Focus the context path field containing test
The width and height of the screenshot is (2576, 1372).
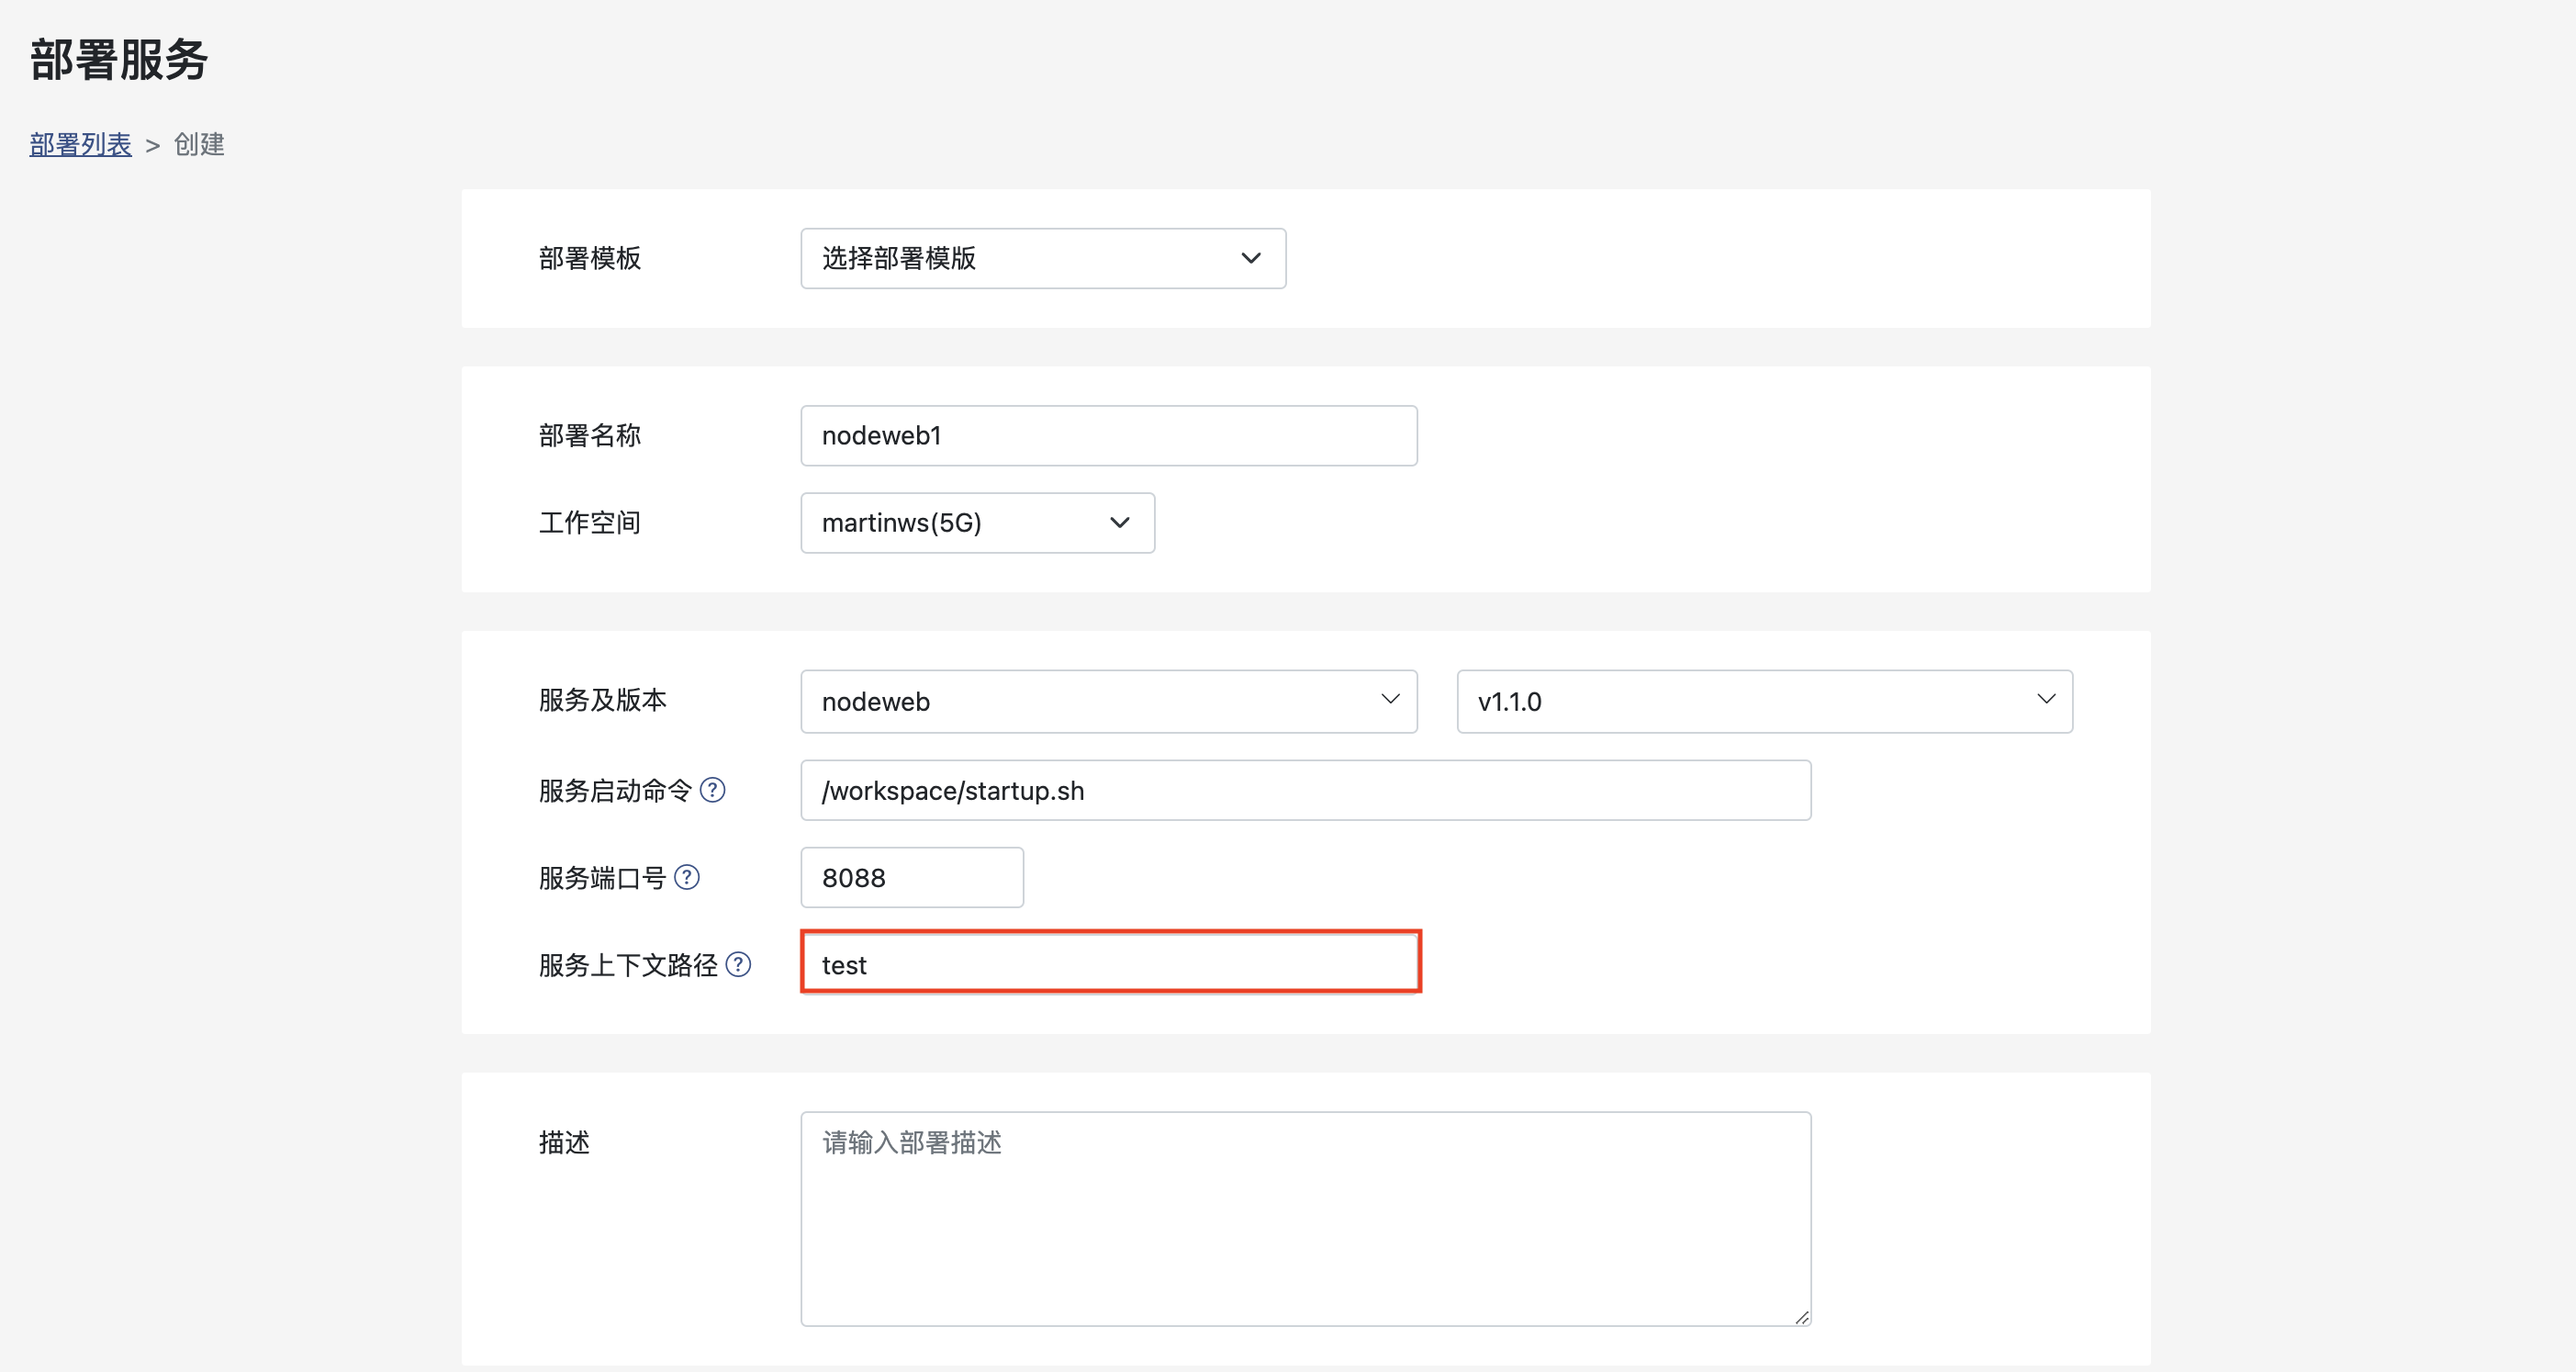coord(1110,963)
